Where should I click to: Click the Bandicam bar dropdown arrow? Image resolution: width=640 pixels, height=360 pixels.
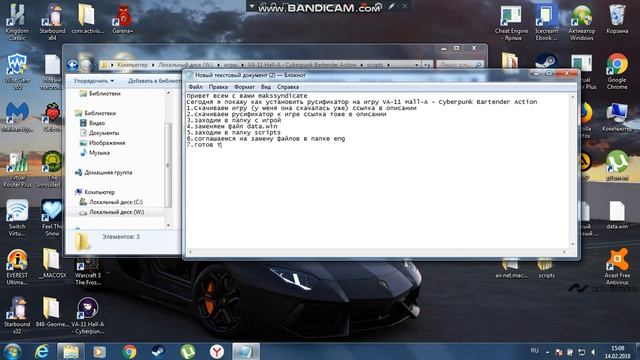252,7
